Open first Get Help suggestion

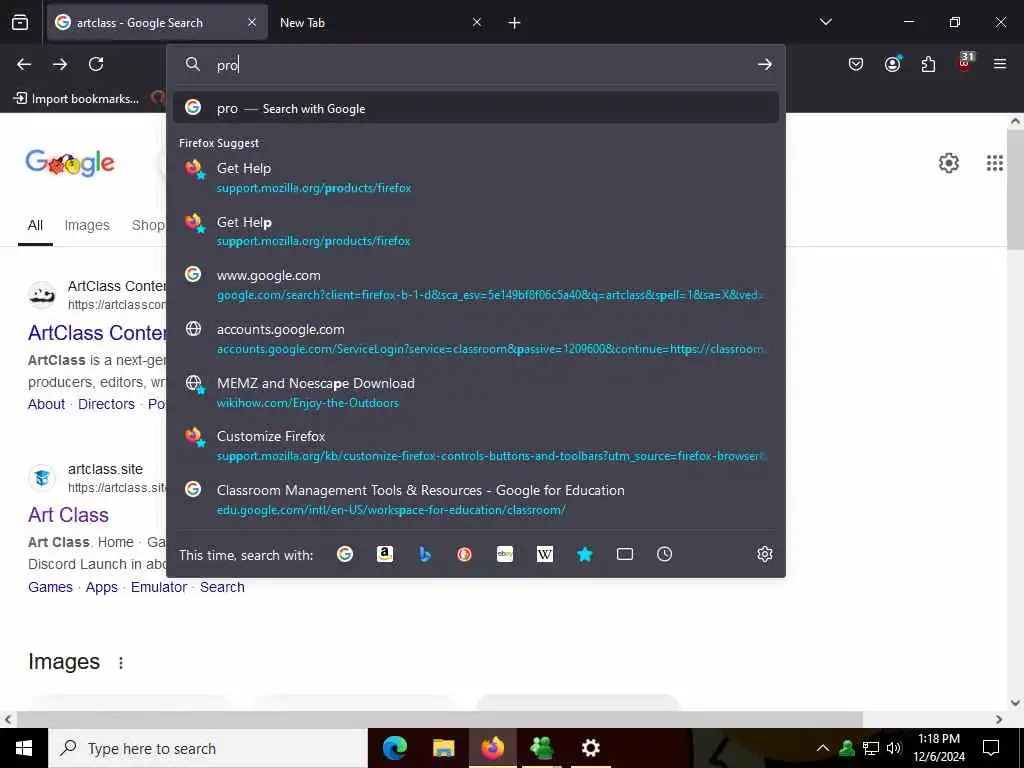[476, 178]
